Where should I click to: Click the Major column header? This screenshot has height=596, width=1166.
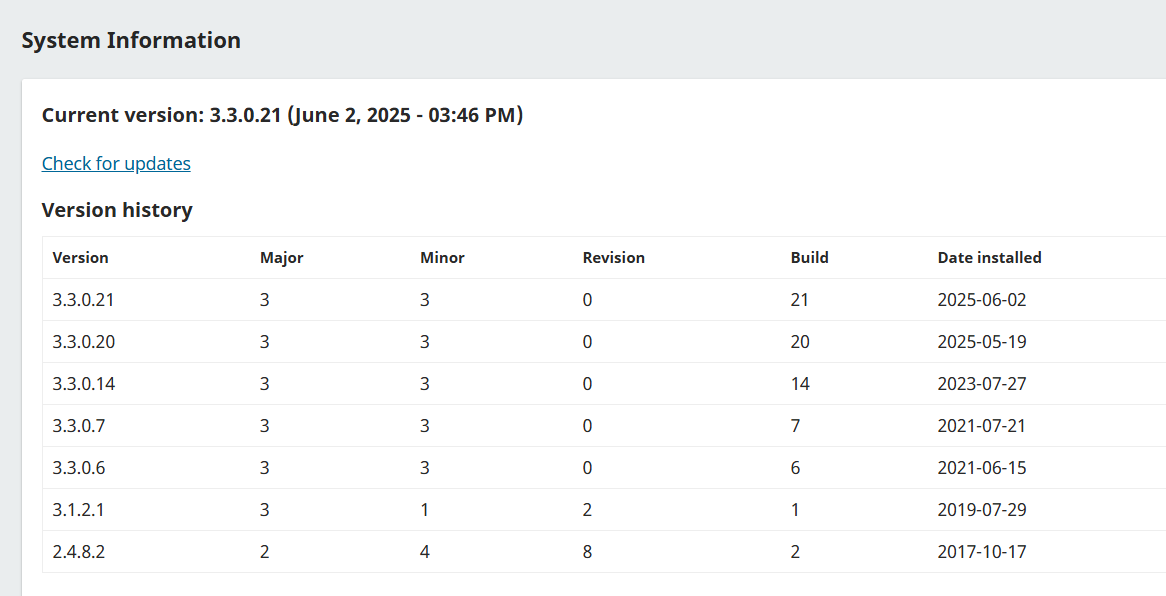coord(281,257)
